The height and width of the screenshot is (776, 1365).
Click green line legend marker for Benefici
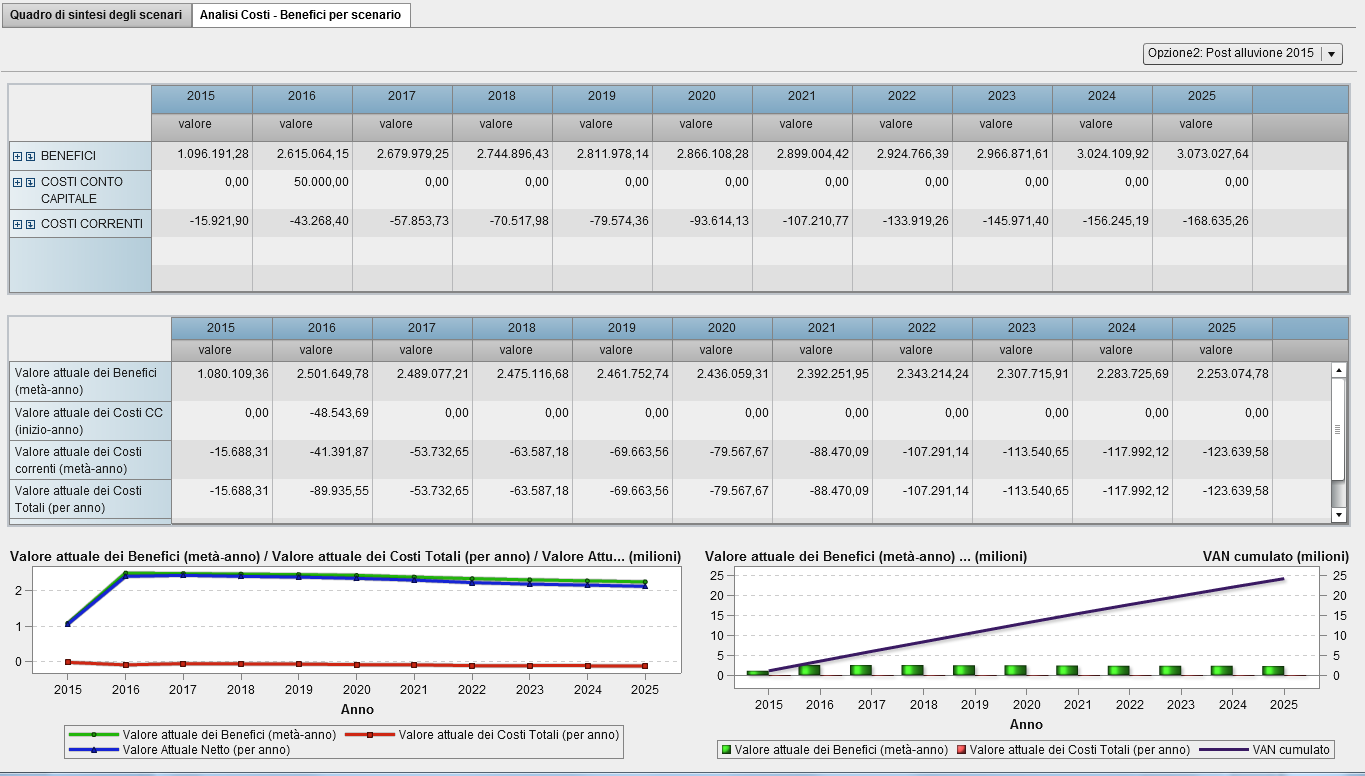93,734
